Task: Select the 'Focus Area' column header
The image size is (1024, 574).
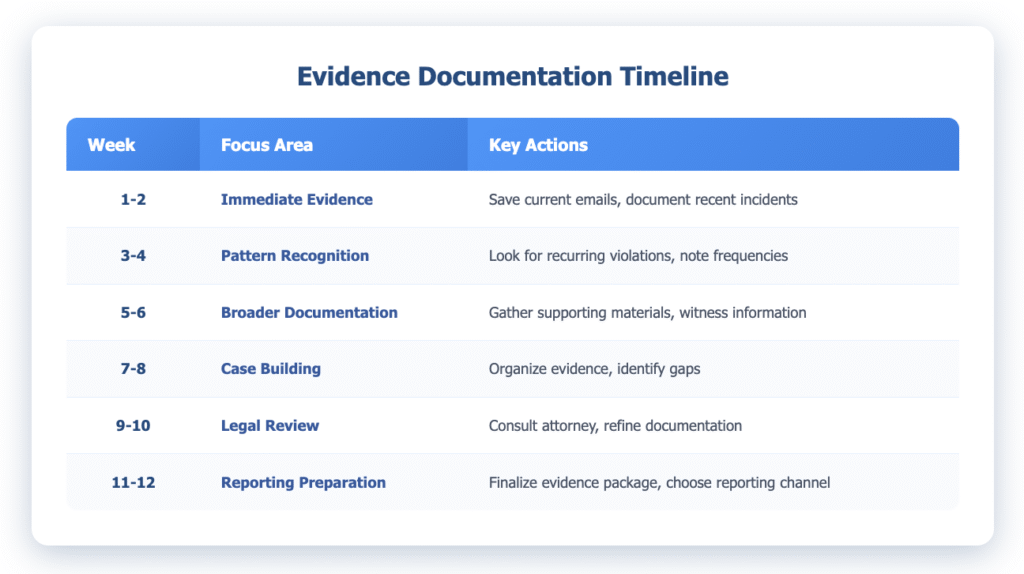Action: pyautogui.click(x=334, y=144)
